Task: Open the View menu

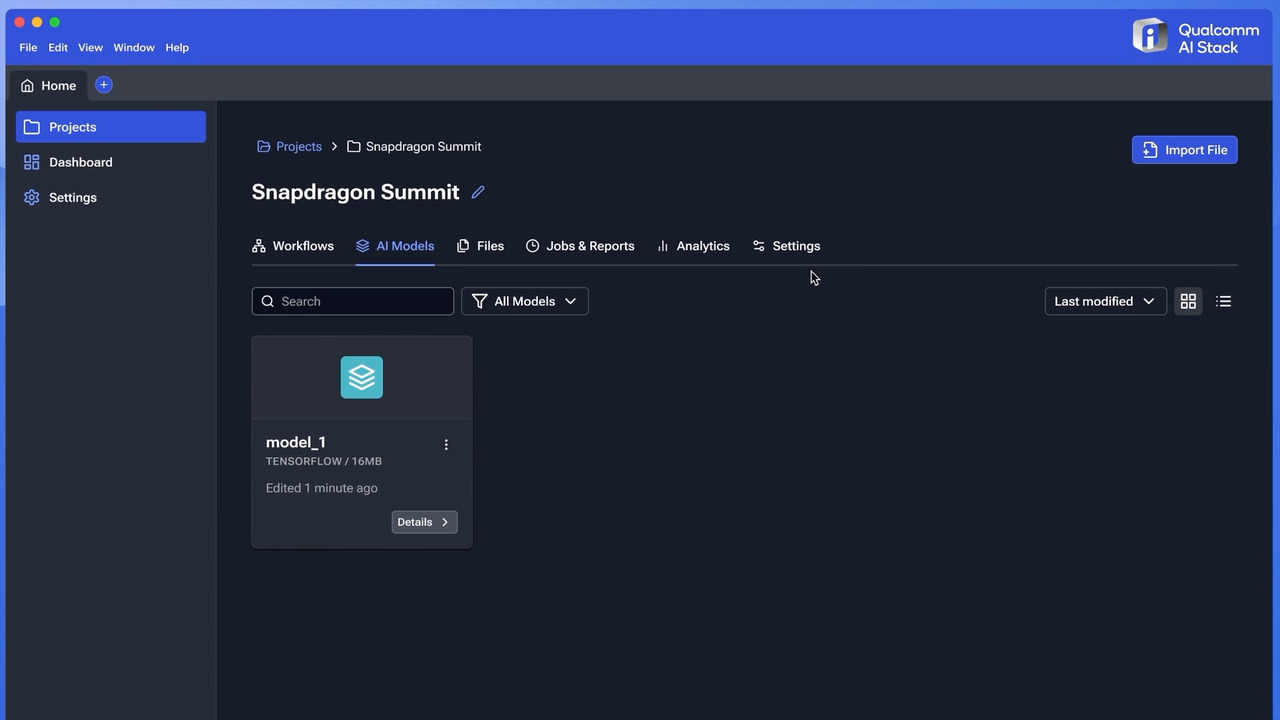Action: [x=90, y=47]
